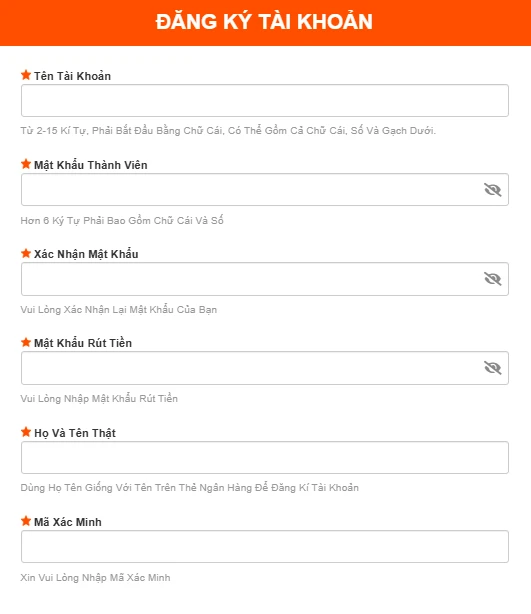This screenshot has height=614, width=531.
Task: Click the required star next to Xác Nhận Mật Khẩu
Action: [x=26, y=253]
